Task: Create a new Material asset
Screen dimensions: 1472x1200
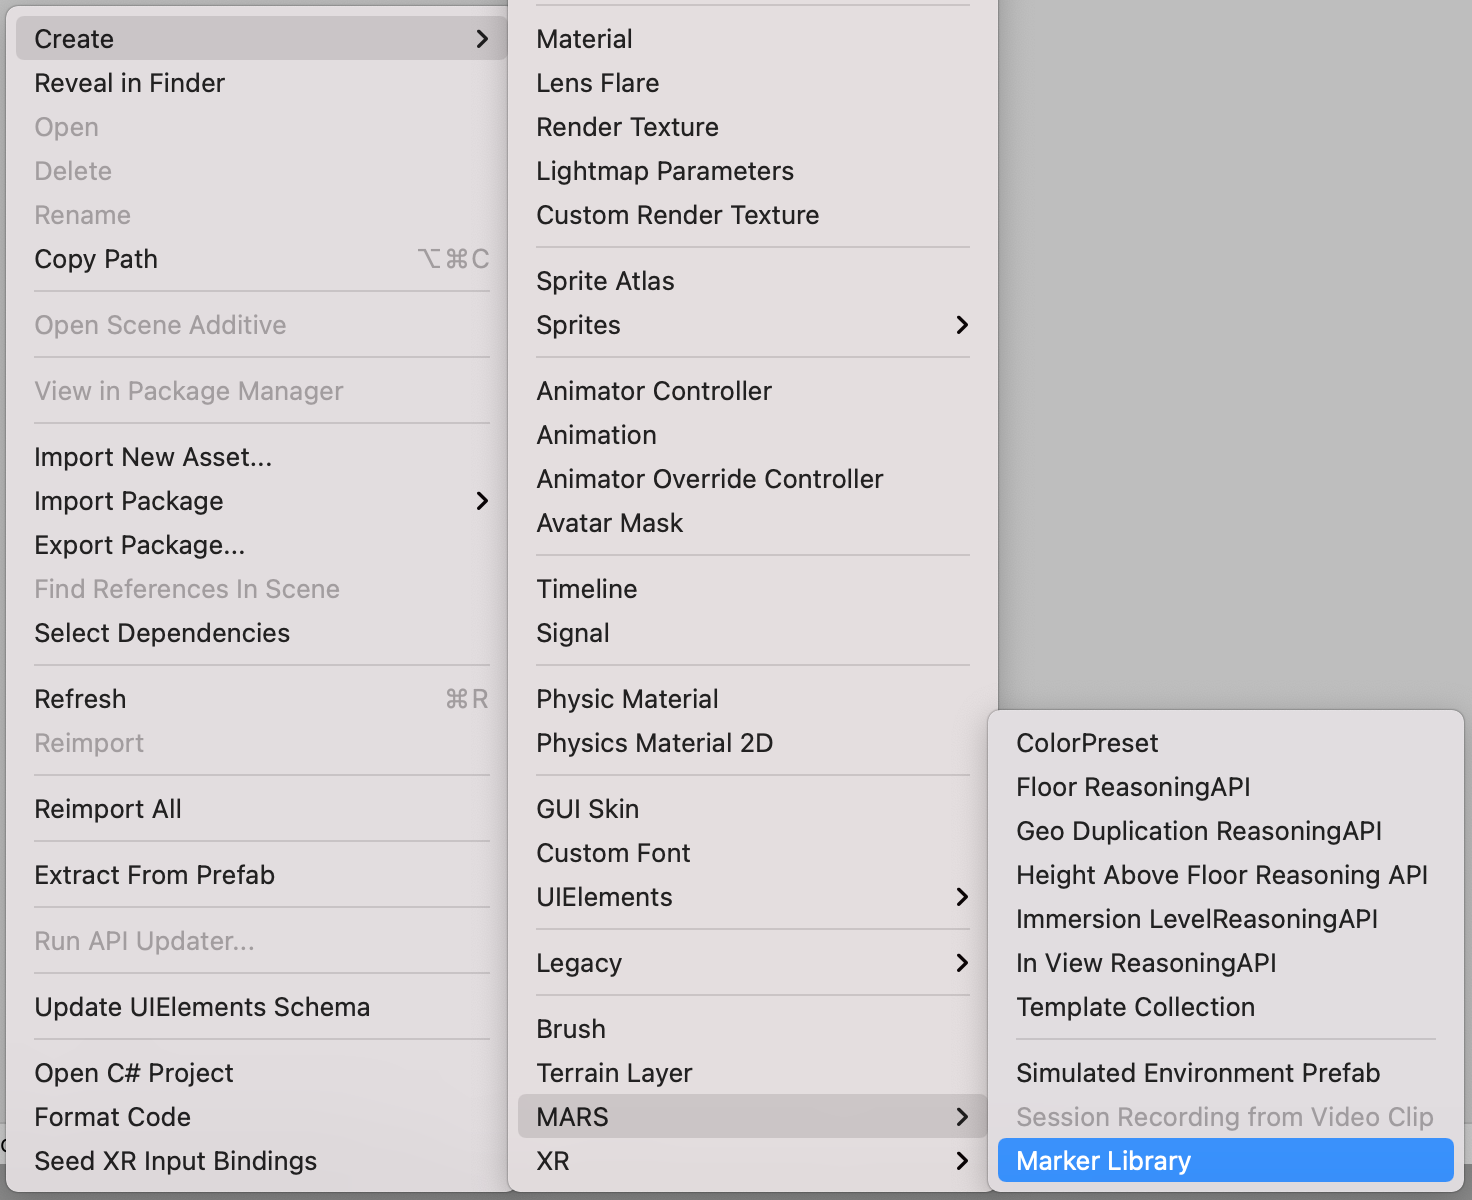Action: tap(584, 39)
